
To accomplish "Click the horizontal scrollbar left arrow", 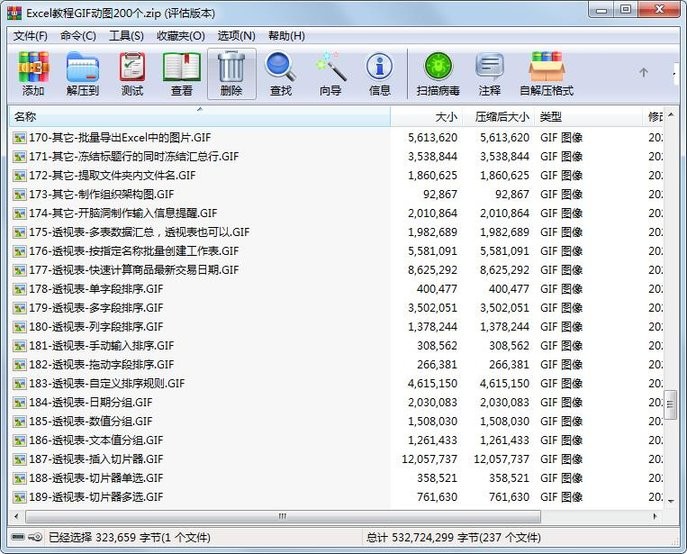I will 16,516.
